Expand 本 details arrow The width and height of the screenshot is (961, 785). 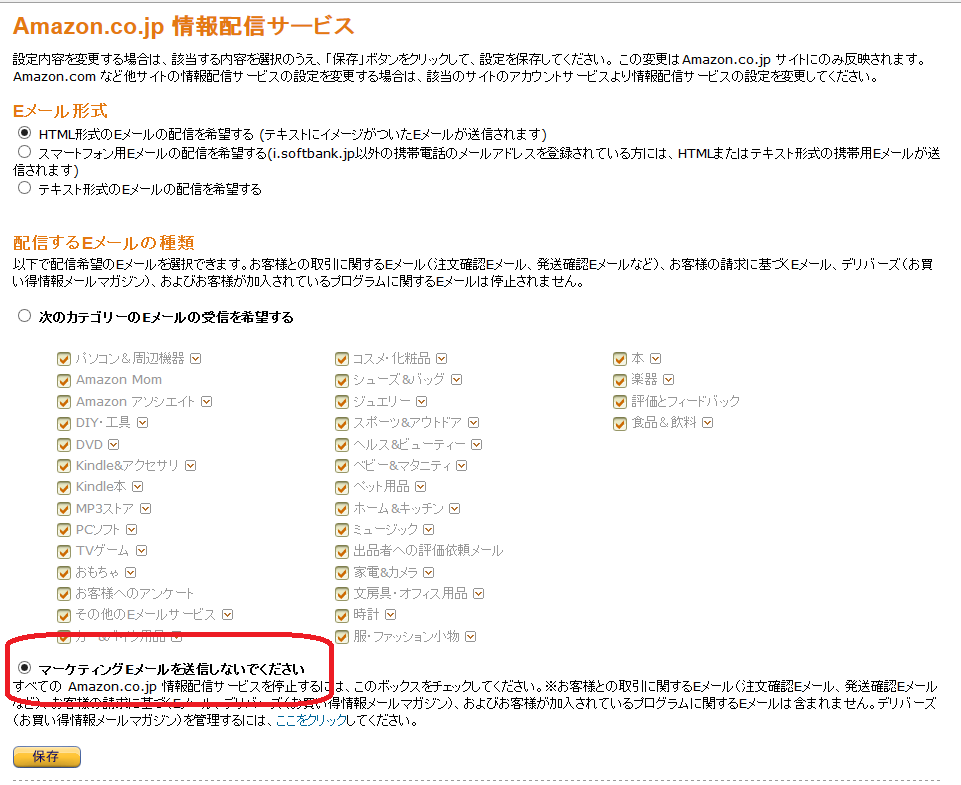point(656,358)
